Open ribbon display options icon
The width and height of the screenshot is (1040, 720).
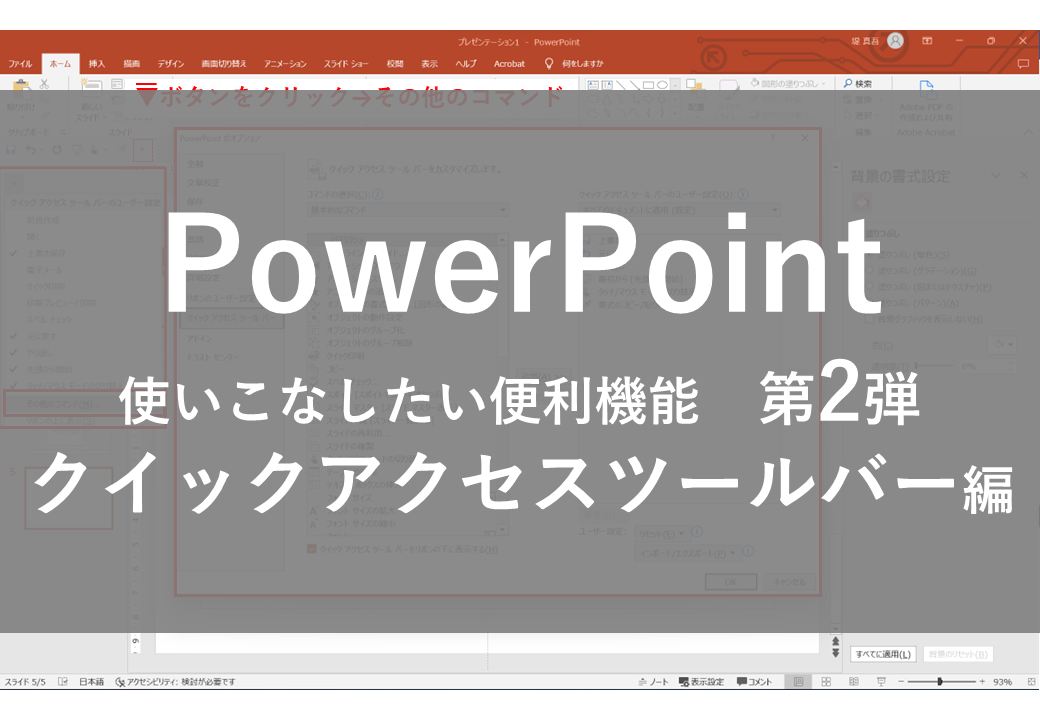927,41
